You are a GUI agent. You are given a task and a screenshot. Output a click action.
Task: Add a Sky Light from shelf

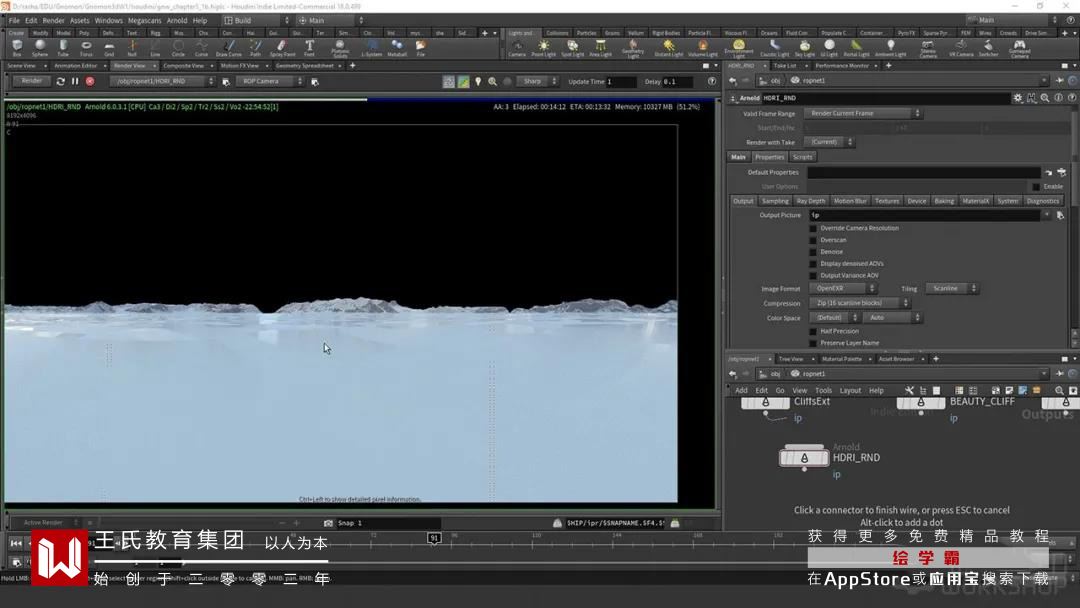[x=804, y=48]
